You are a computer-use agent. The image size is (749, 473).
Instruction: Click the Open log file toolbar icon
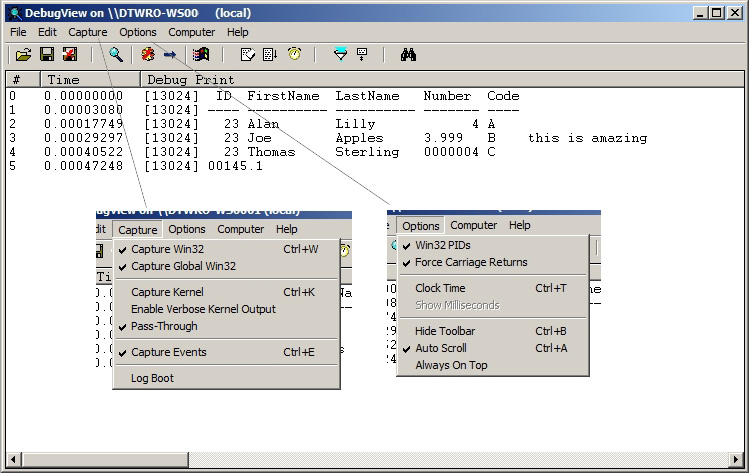coord(23,54)
